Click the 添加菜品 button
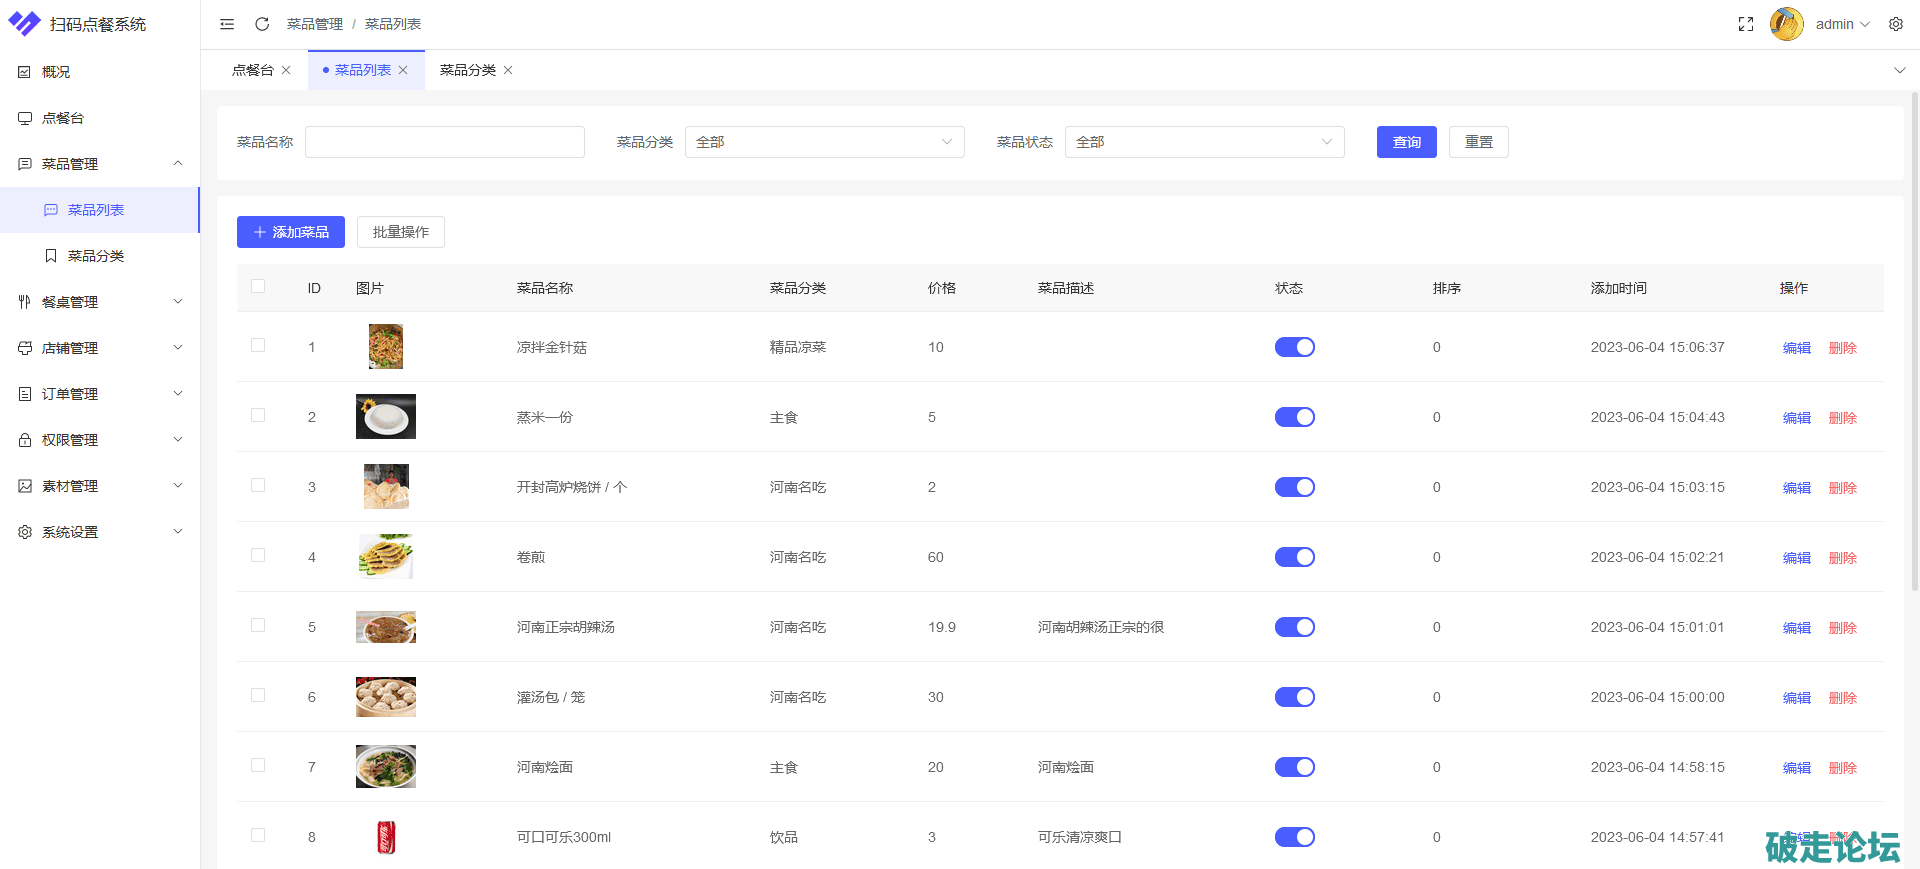This screenshot has width=1920, height=869. tap(291, 232)
